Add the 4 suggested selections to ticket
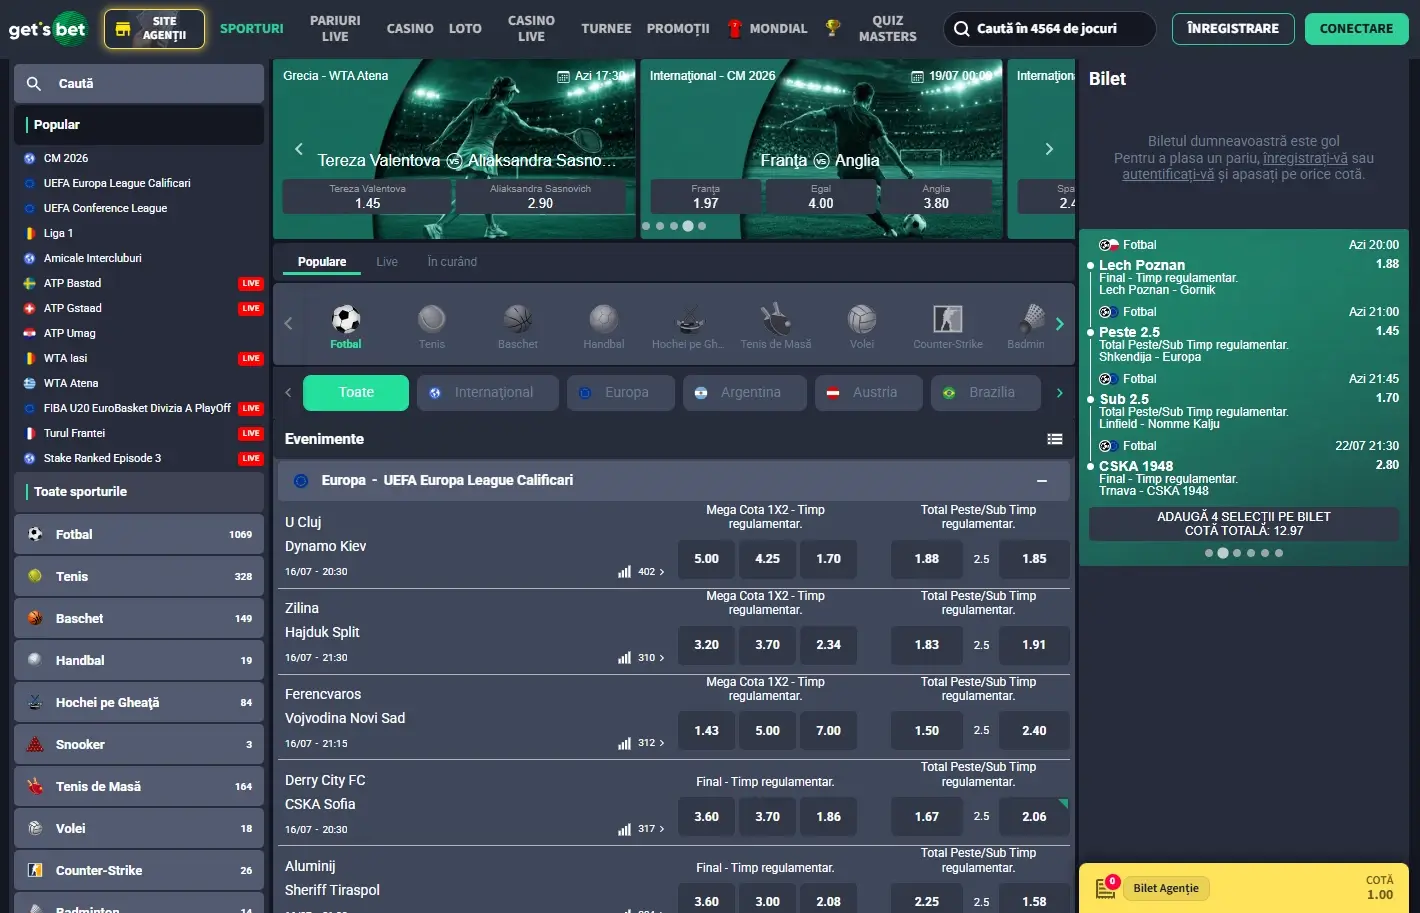1420x913 pixels. tap(1244, 524)
